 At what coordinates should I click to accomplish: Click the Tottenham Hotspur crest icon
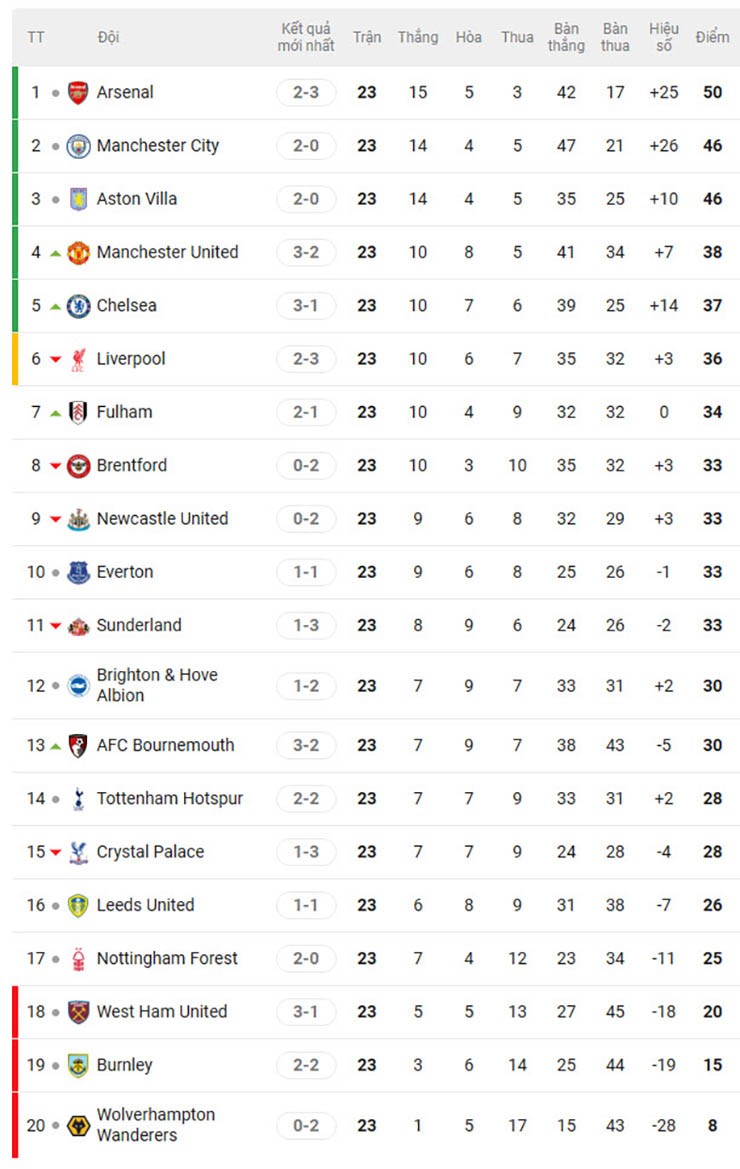pyautogui.click(x=78, y=799)
